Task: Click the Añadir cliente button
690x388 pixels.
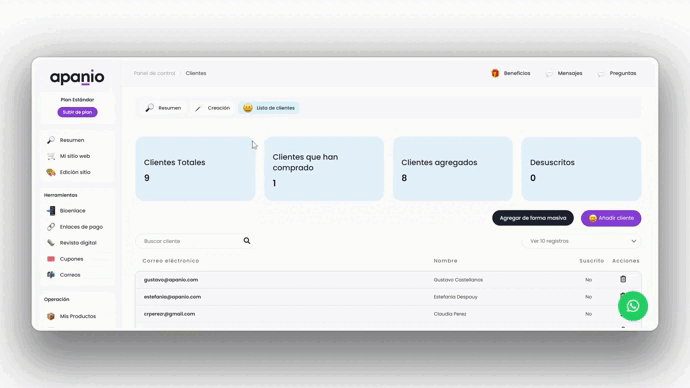Action: 611,218
